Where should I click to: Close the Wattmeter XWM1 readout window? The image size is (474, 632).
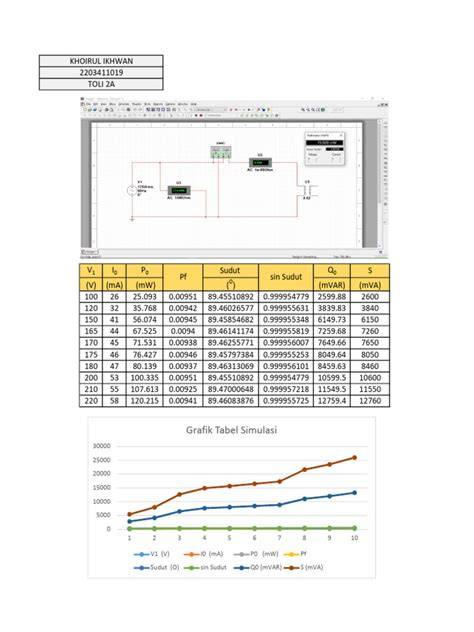341,135
